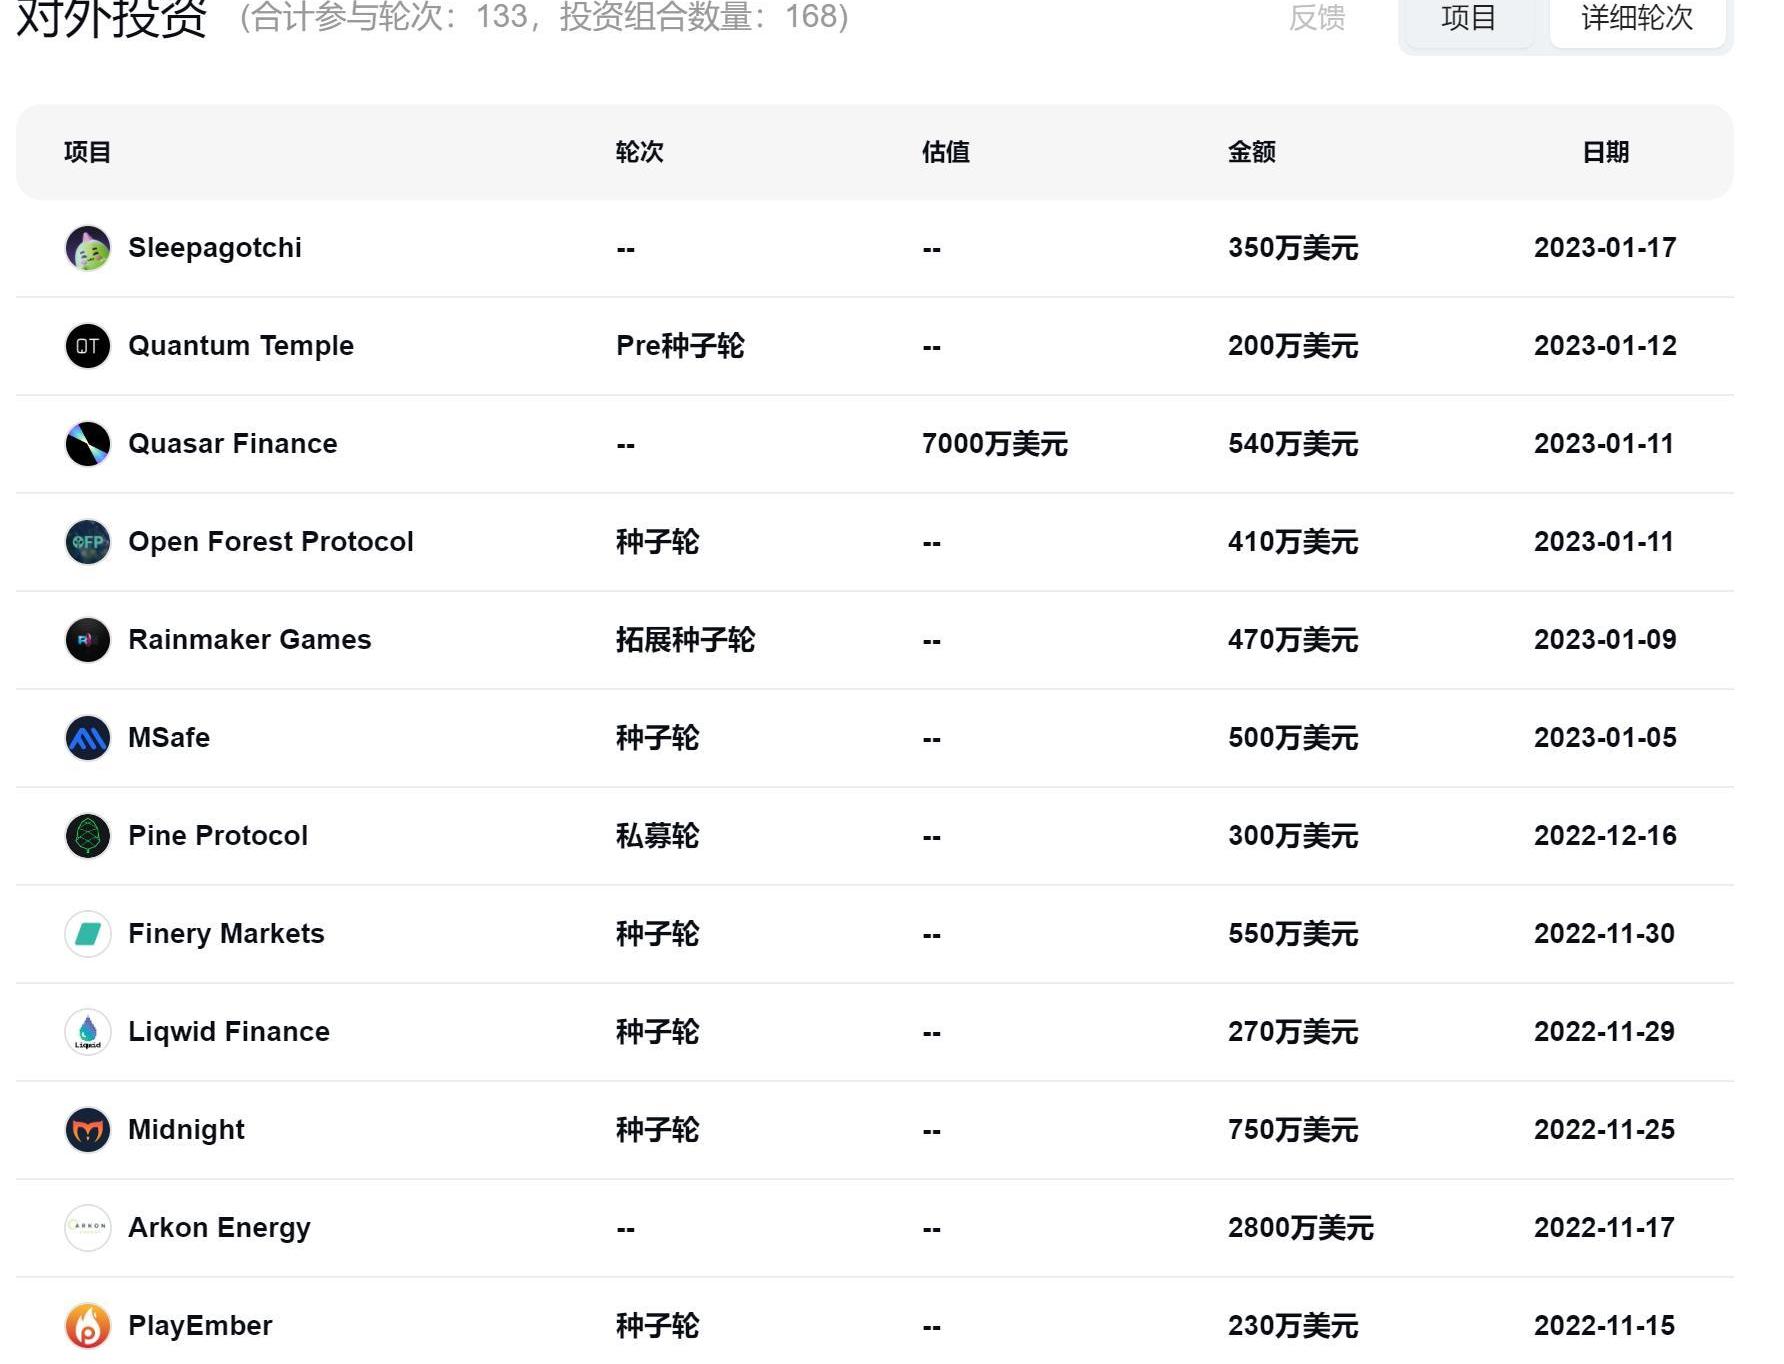Viewport: 1784px width, 1364px height.
Task: Click the 金额 column header
Action: (1252, 152)
